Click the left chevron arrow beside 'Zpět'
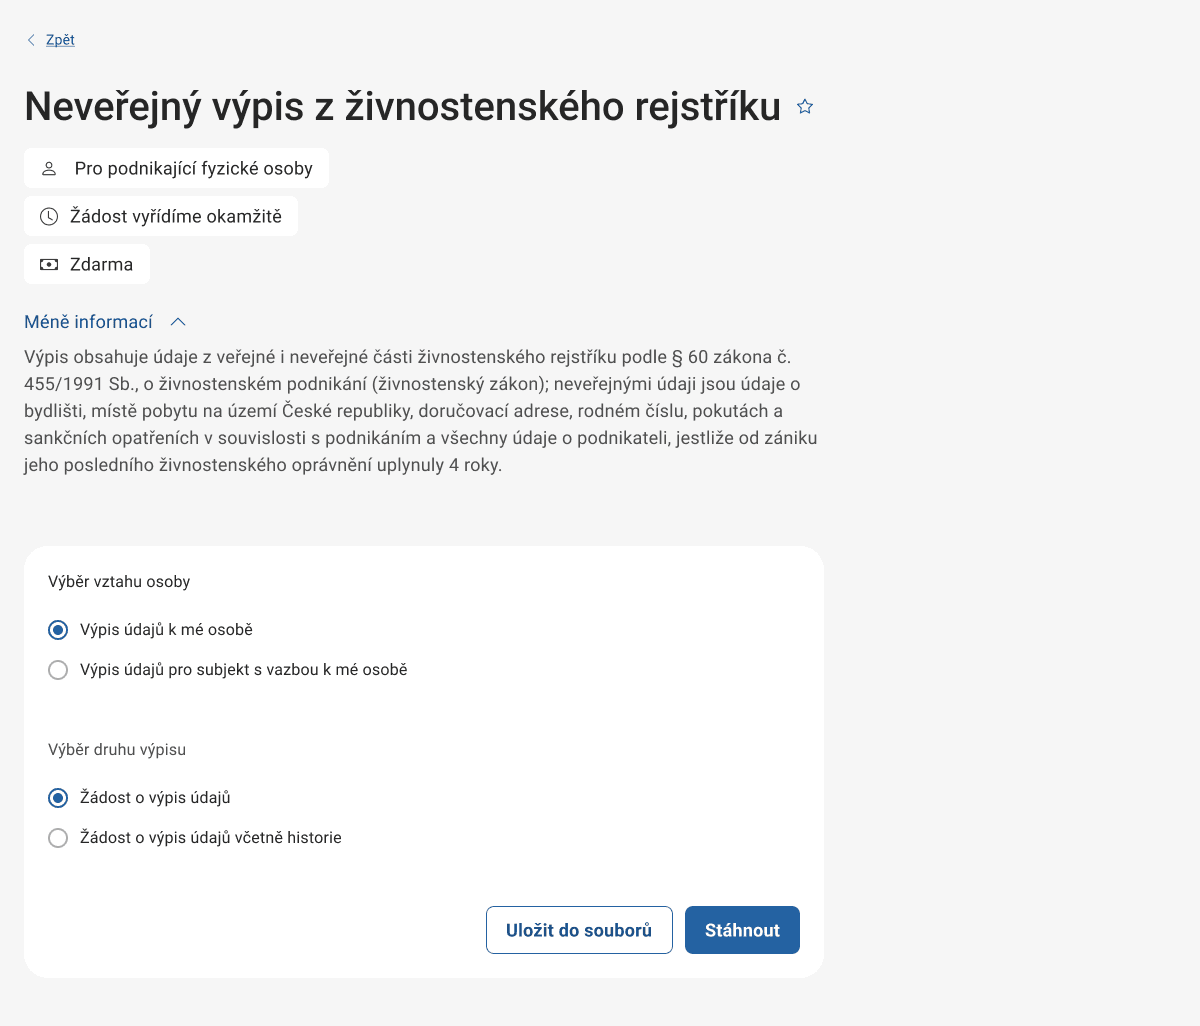The height and width of the screenshot is (1026, 1200). 30,39
